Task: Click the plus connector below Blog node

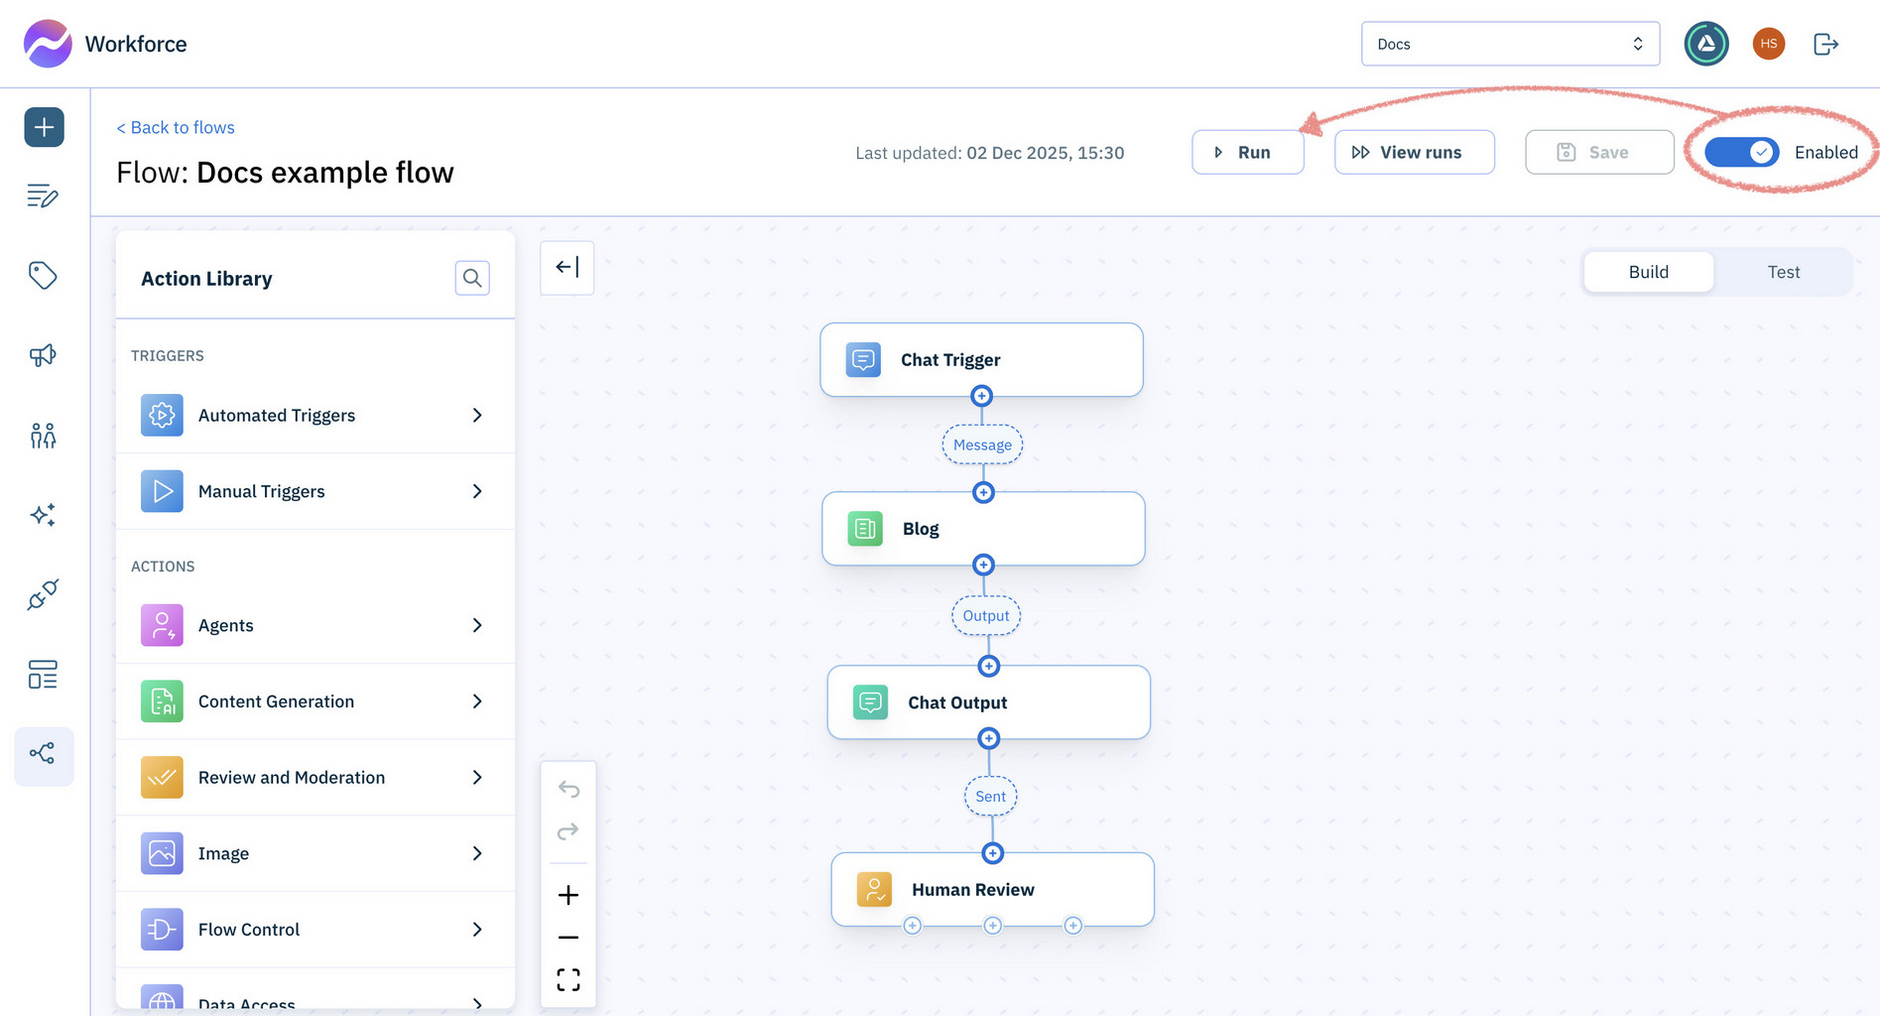Action: click(x=984, y=565)
